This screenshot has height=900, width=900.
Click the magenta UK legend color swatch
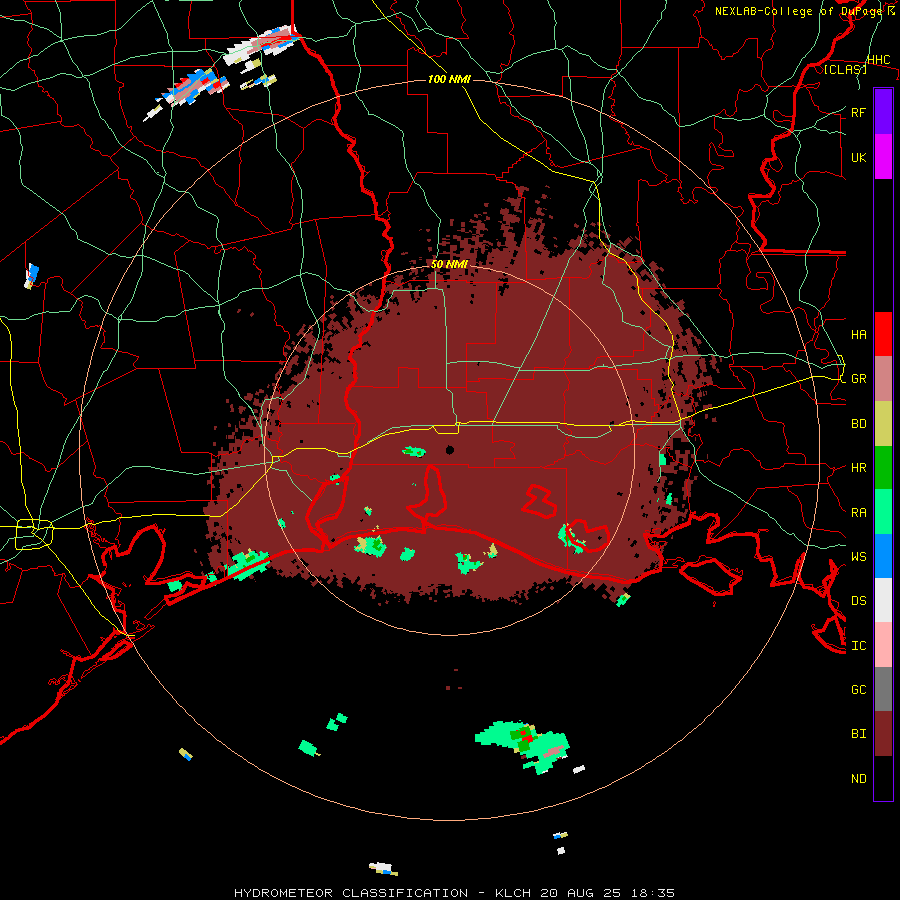click(x=883, y=157)
